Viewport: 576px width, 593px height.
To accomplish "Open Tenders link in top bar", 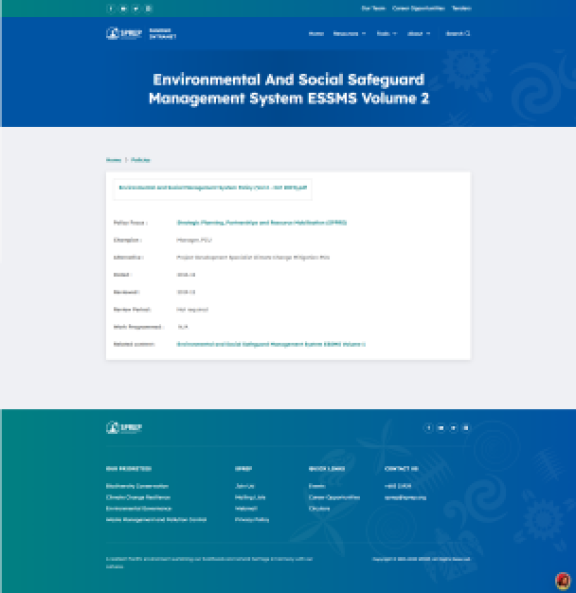I will (x=461, y=8).
